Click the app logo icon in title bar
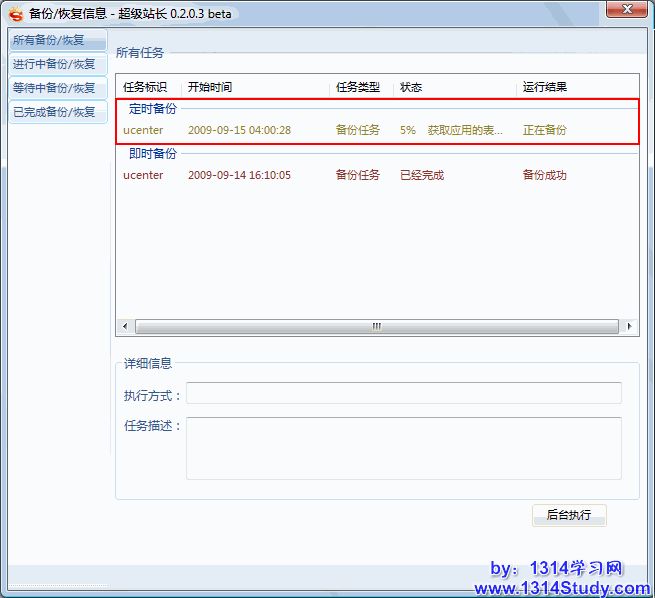Viewport: 655px width, 598px height. 15,13
